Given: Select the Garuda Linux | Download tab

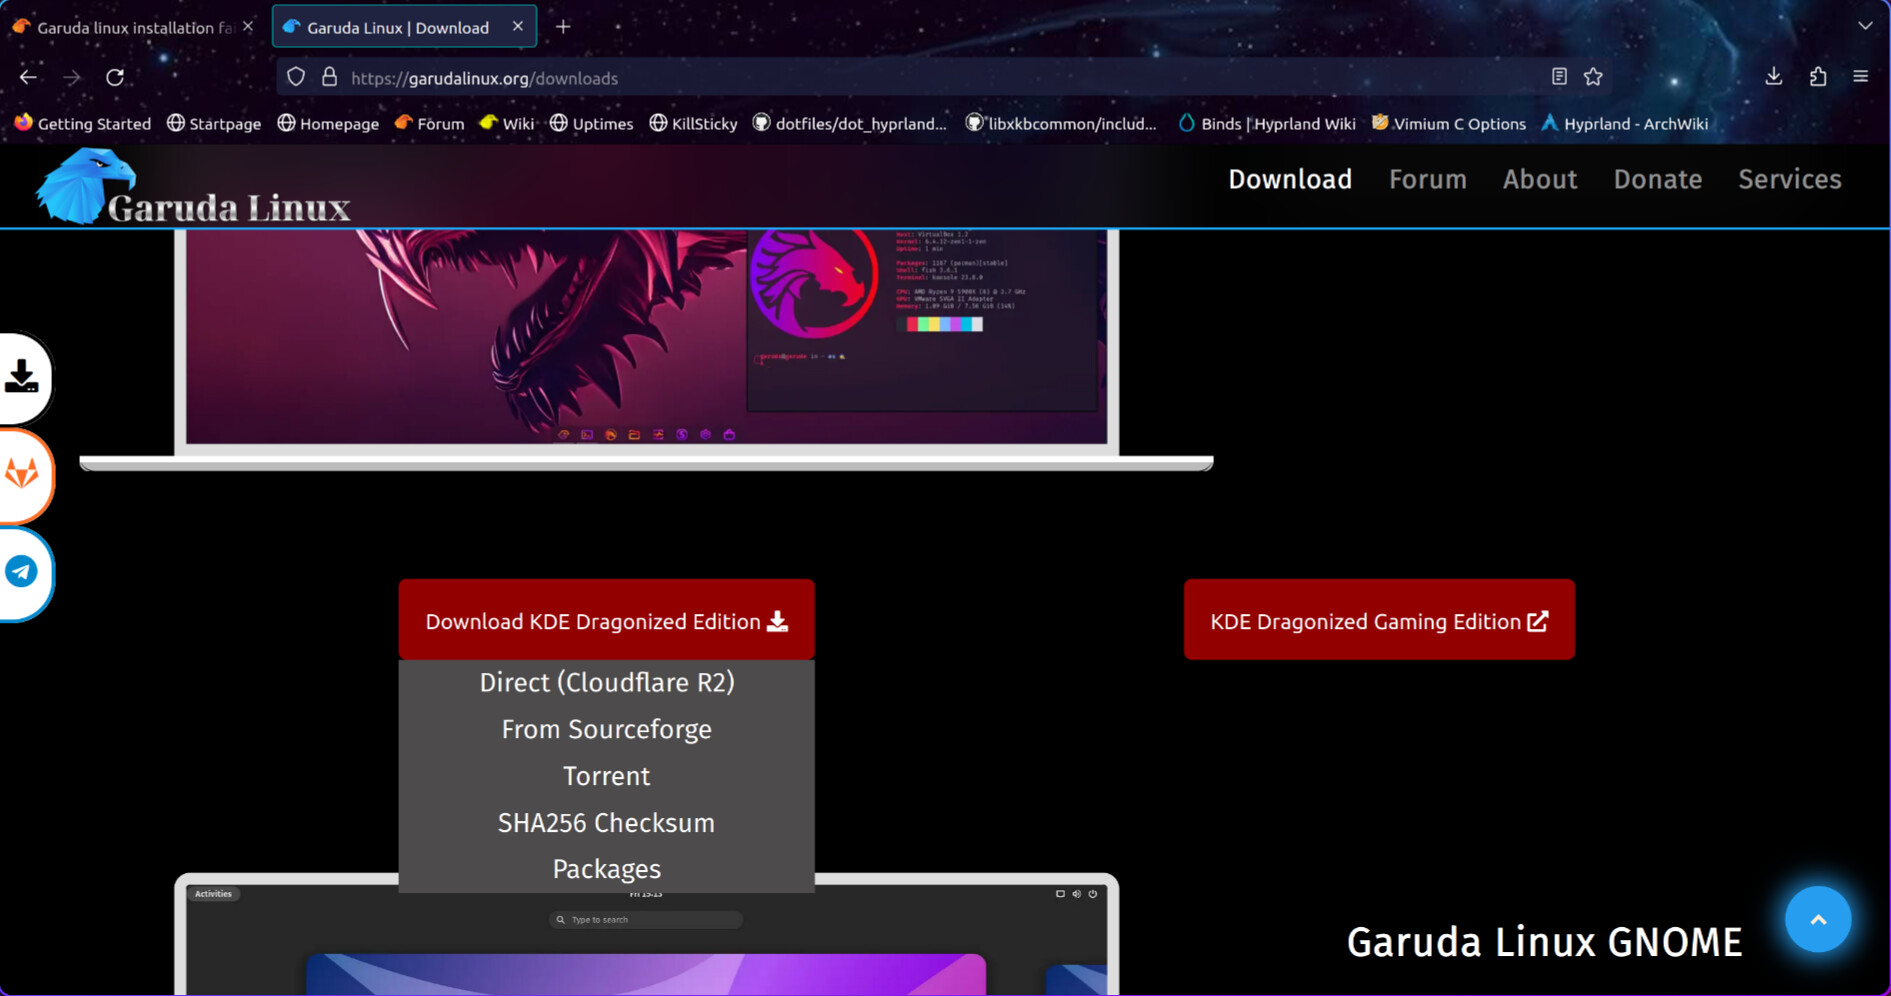Looking at the screenshot, I should point(404,27).
